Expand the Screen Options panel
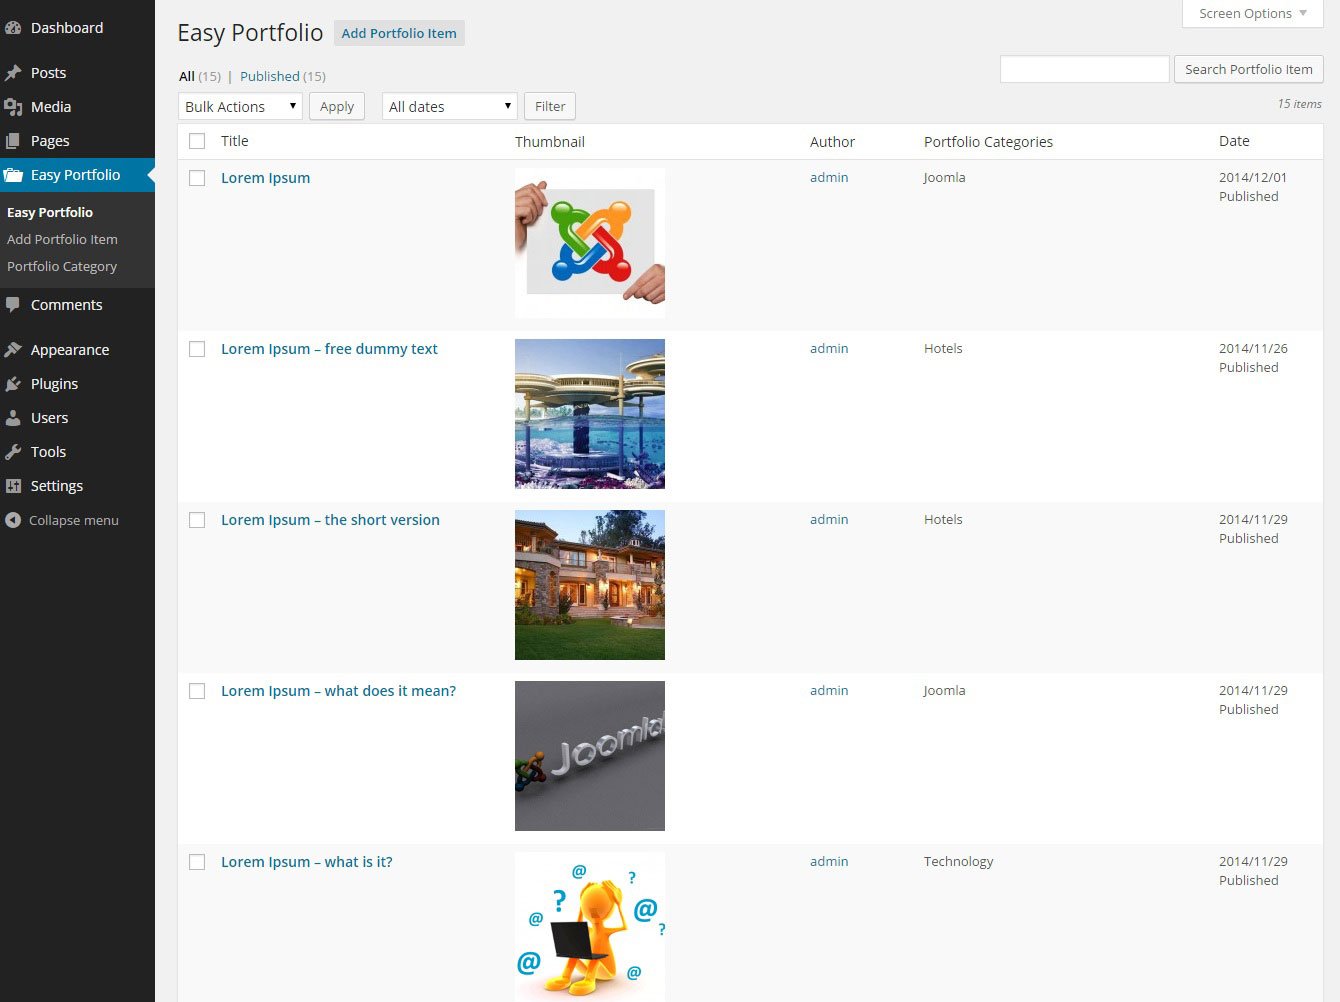This screenshot has height=1002, width=1340. 1252,14
